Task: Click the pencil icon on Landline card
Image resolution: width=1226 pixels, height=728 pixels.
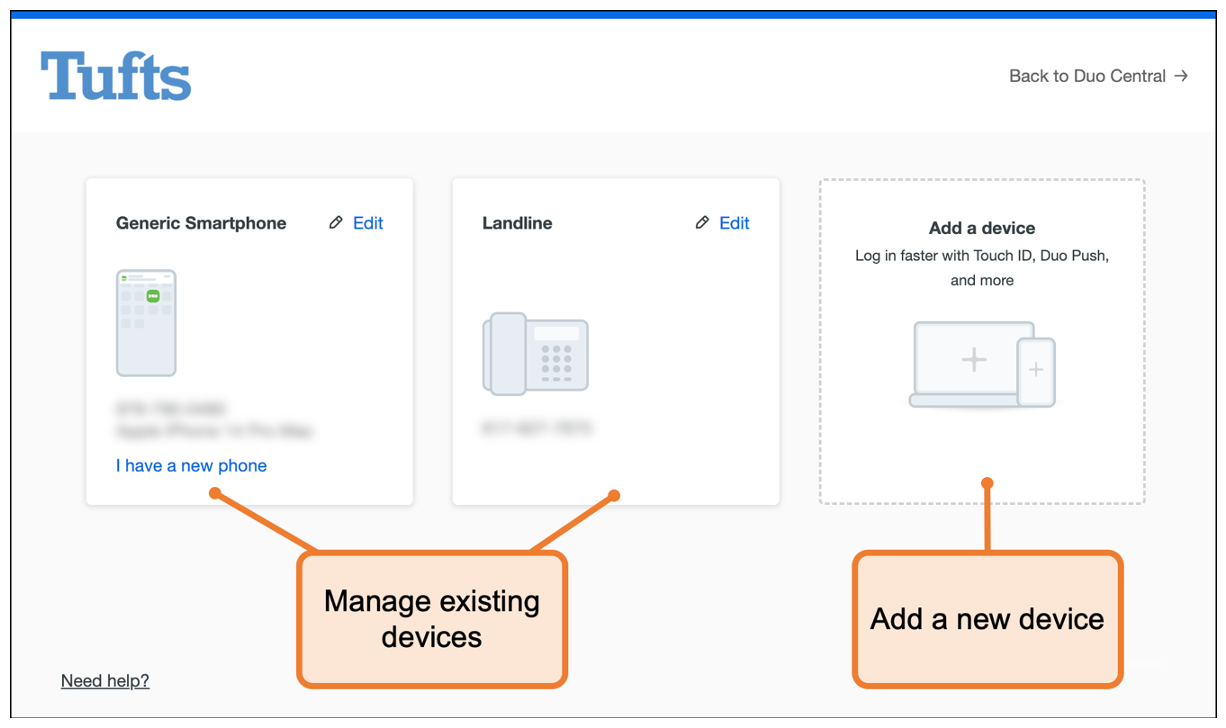Action: pyautogui.click(x=702, y=223)
